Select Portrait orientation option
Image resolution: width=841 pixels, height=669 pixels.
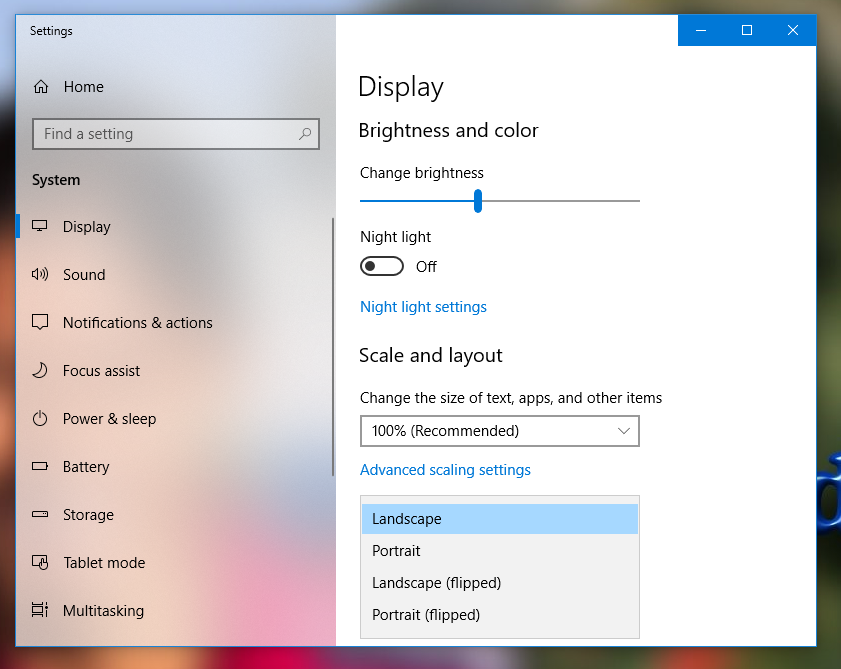pos(500,550)
